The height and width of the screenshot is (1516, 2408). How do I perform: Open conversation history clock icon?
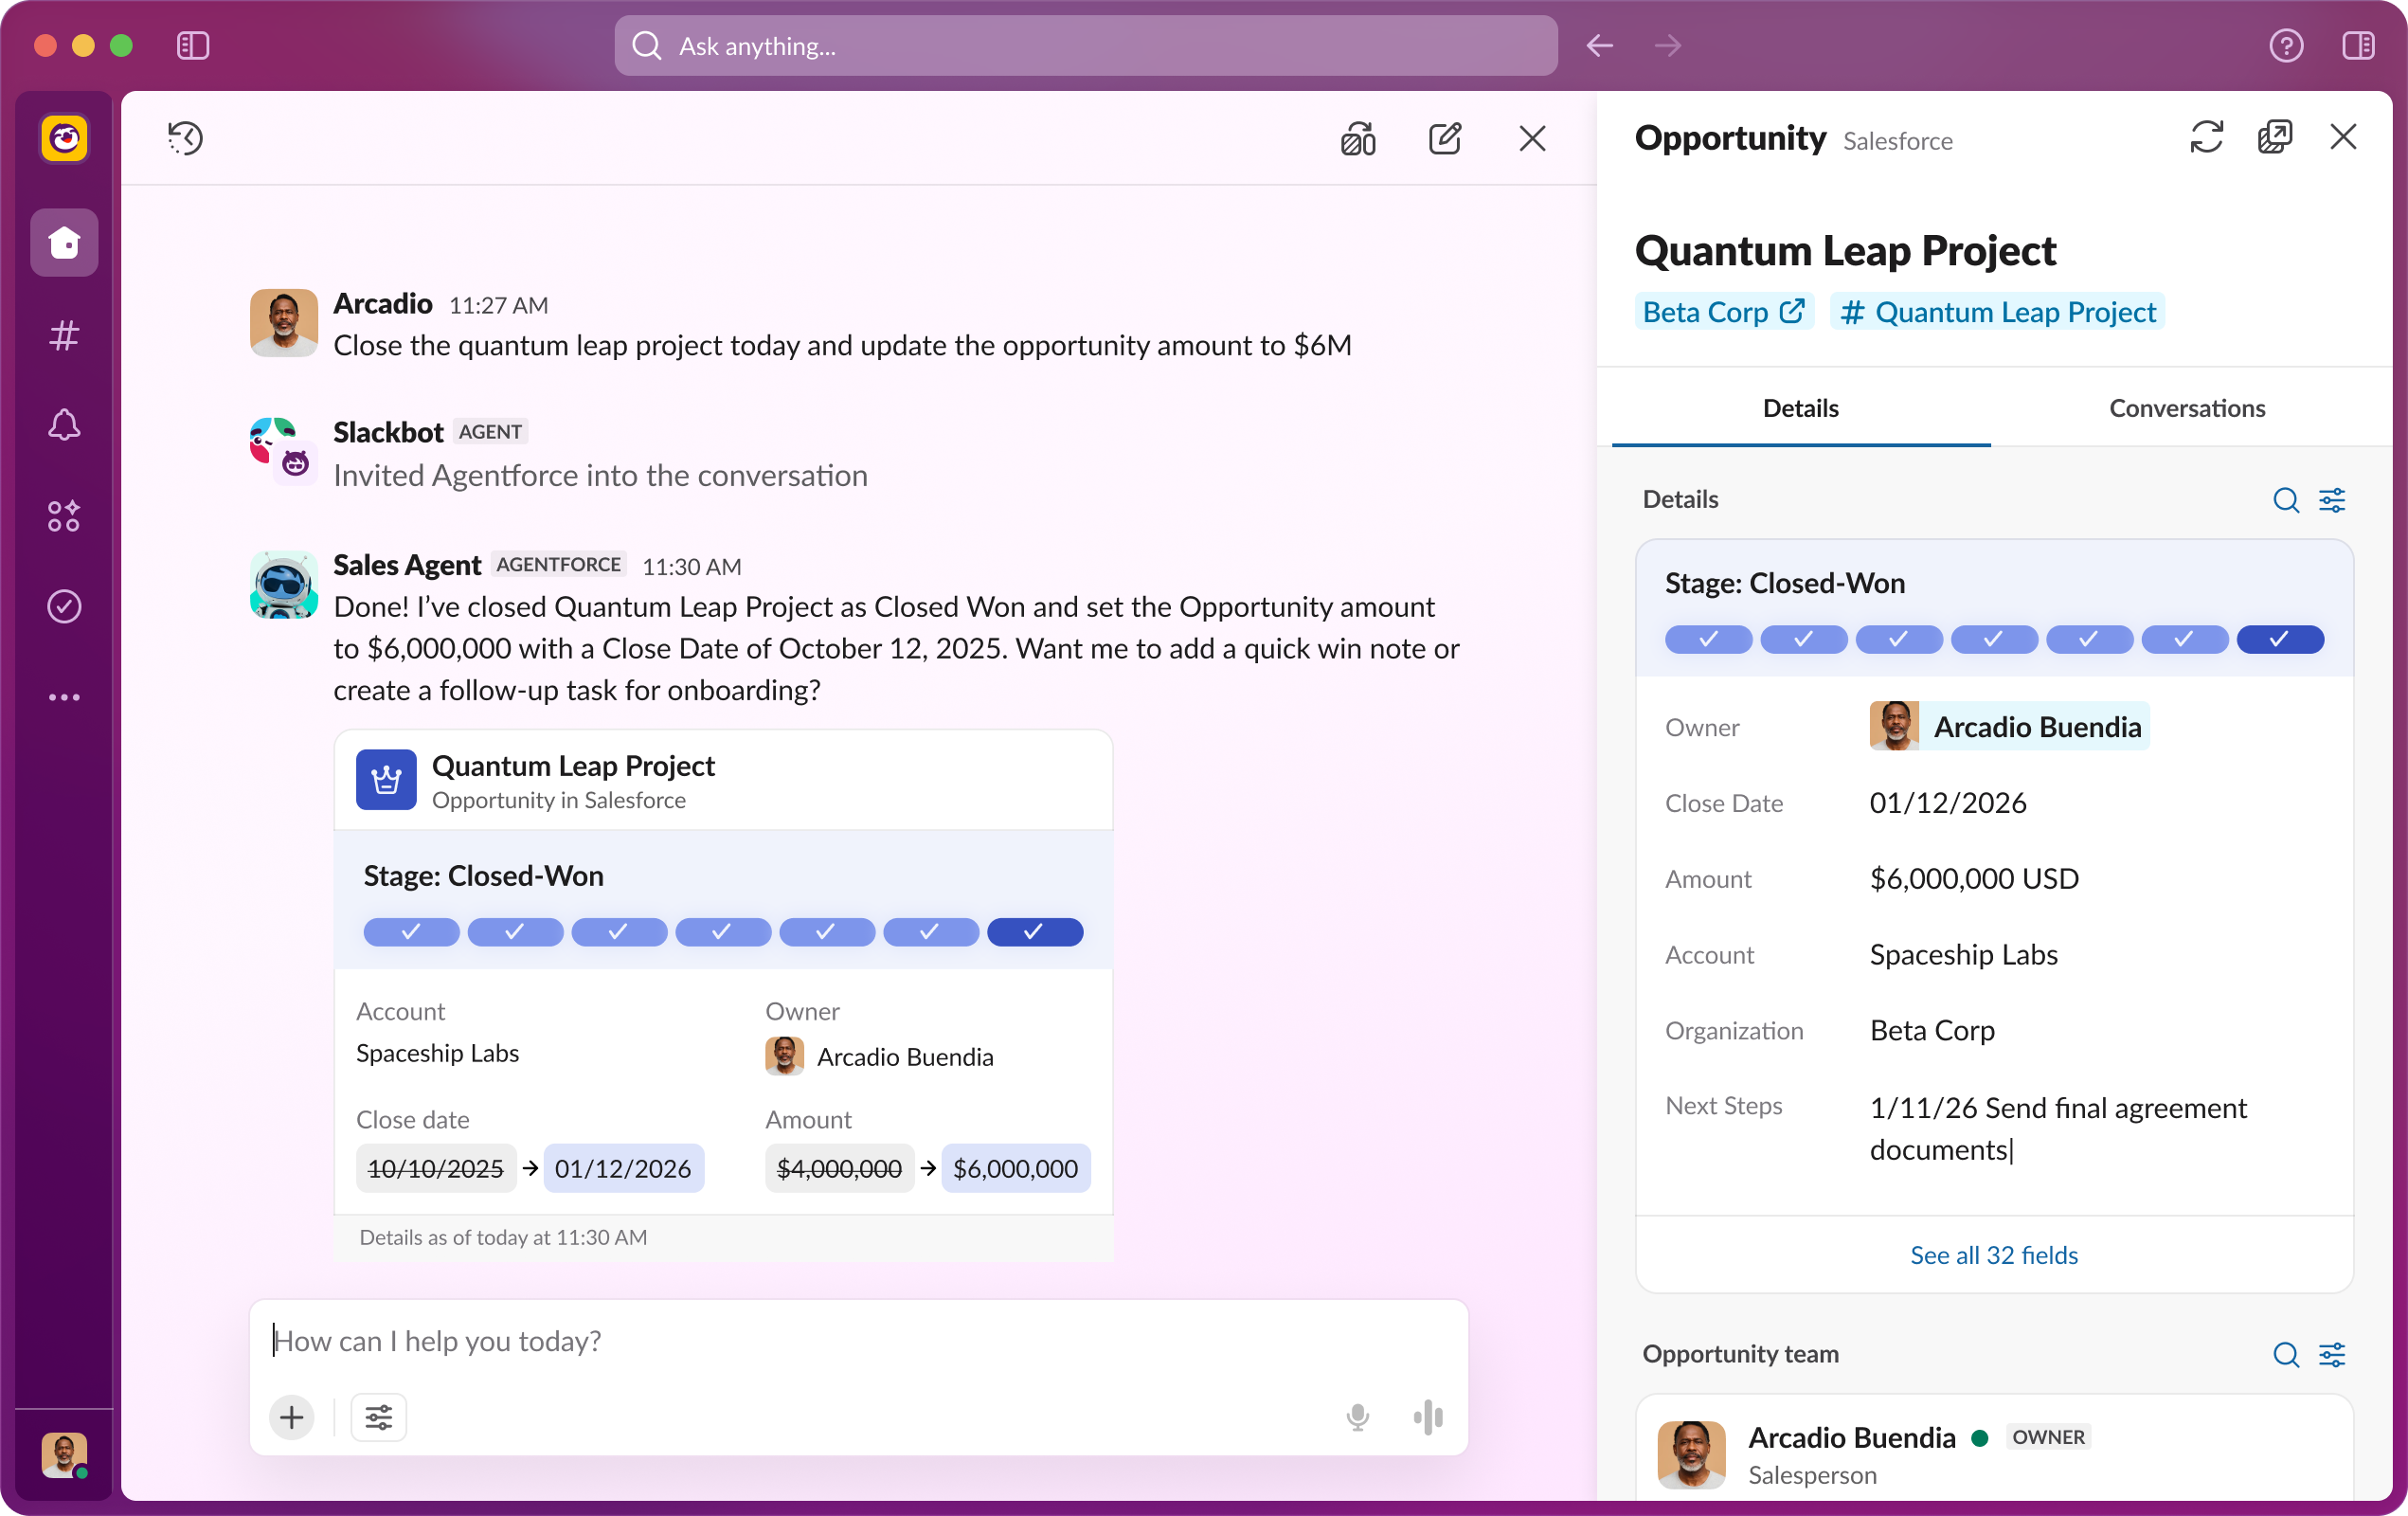(x=186, y=138)
